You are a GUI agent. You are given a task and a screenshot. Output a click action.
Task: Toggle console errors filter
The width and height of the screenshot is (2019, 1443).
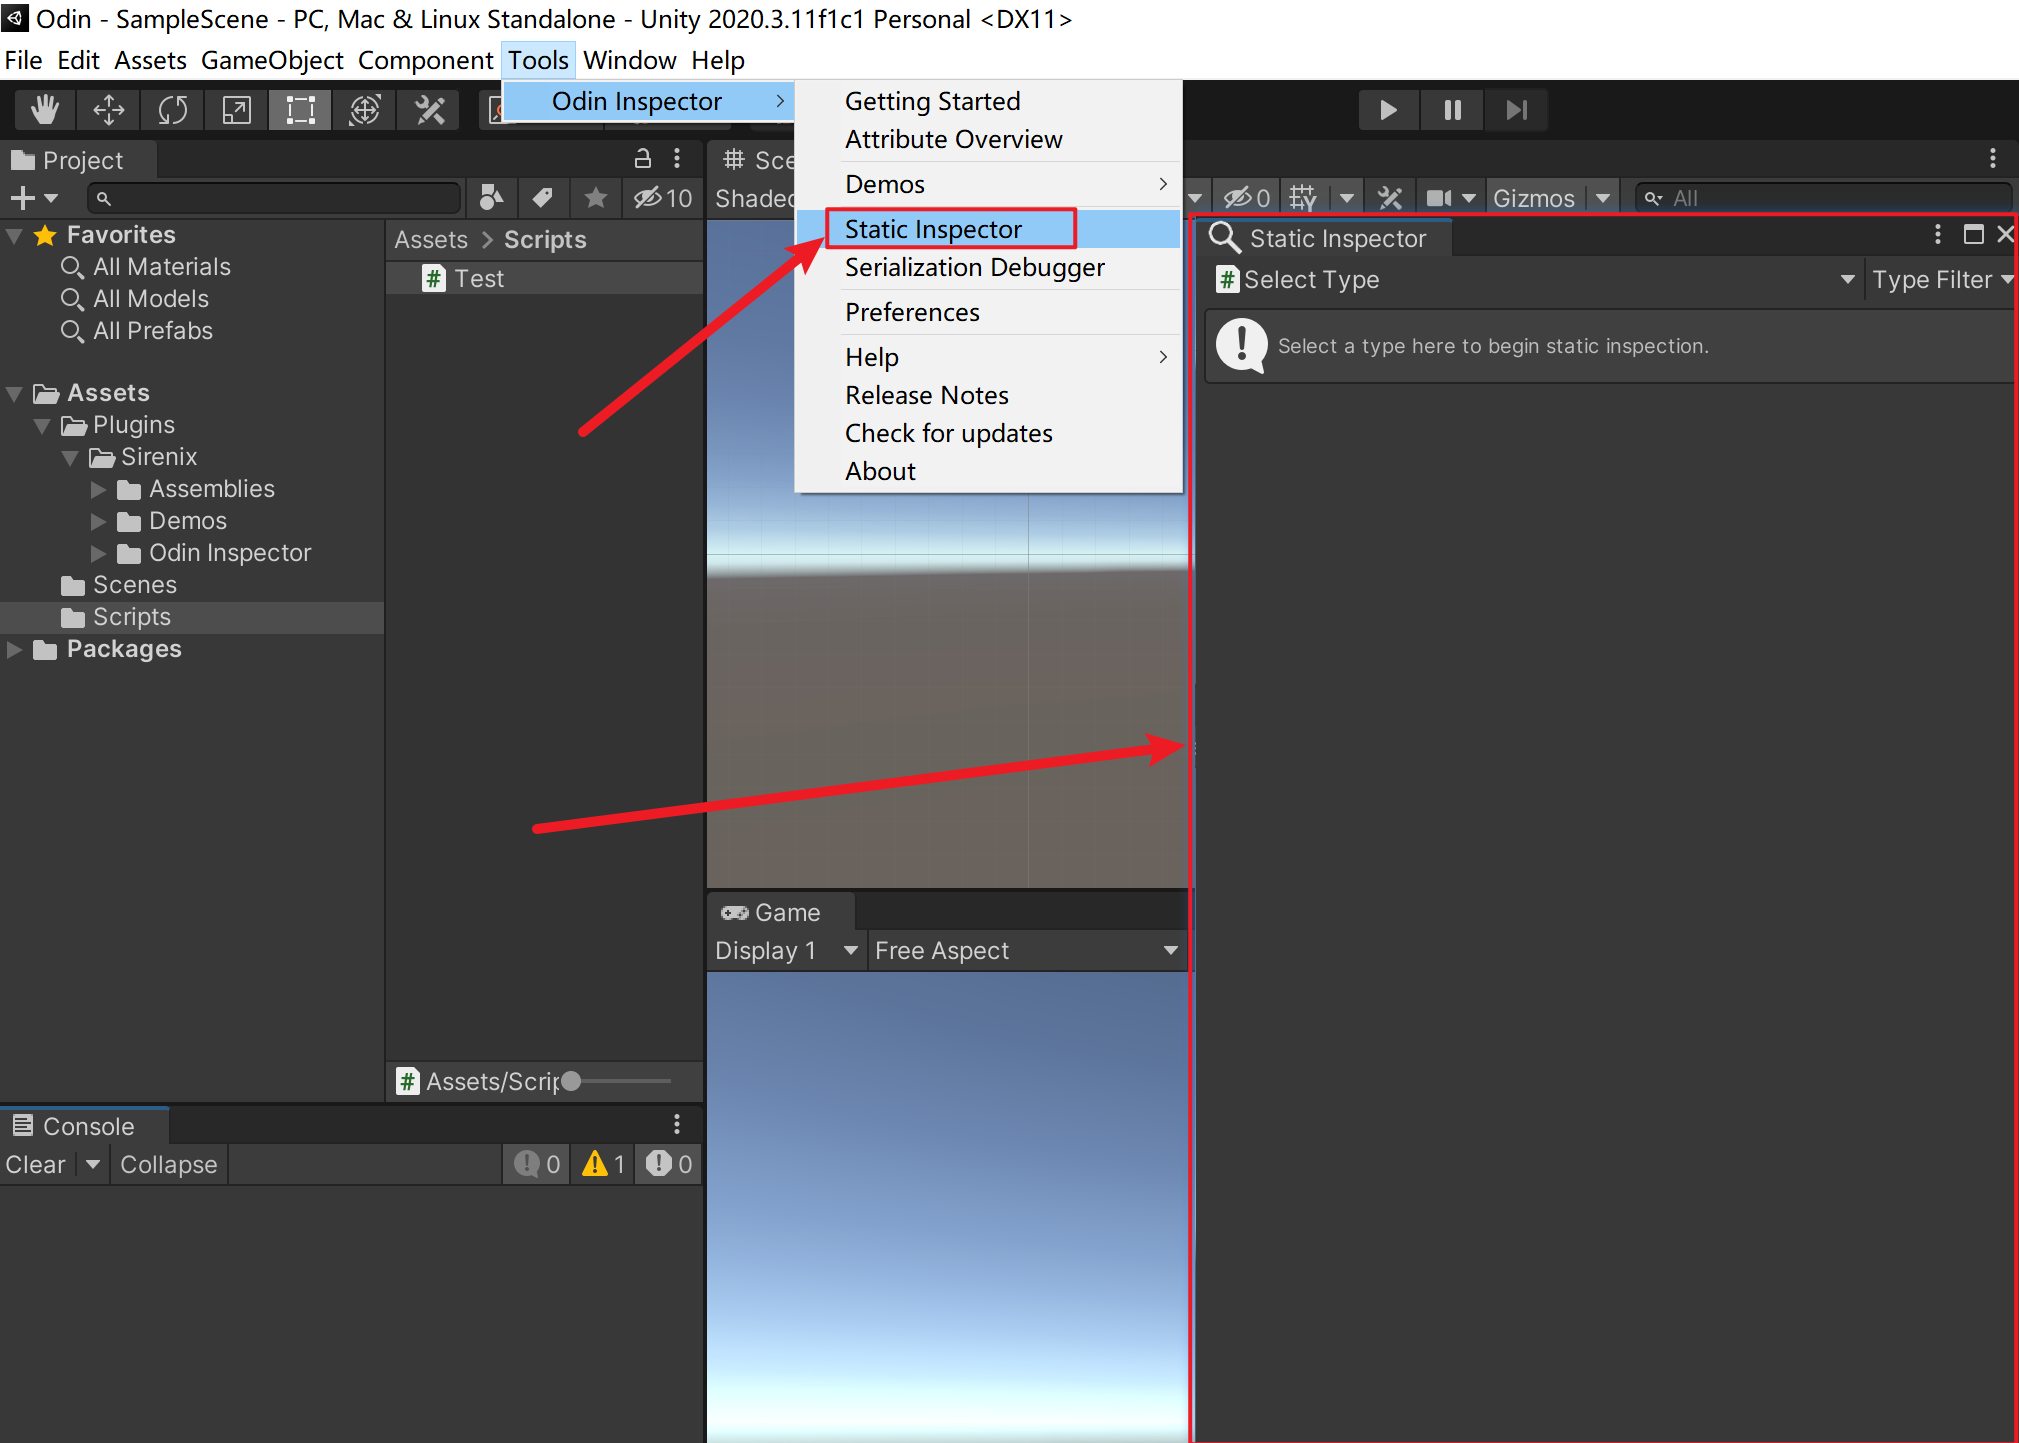[668, 1164]
